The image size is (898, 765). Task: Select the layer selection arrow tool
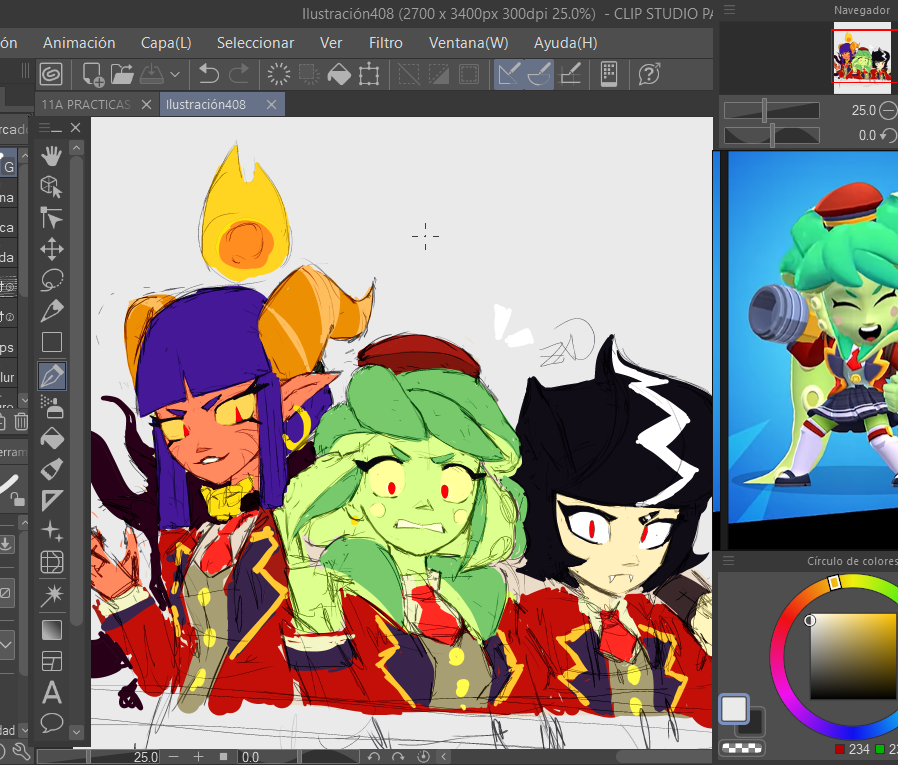coord(52,218)
